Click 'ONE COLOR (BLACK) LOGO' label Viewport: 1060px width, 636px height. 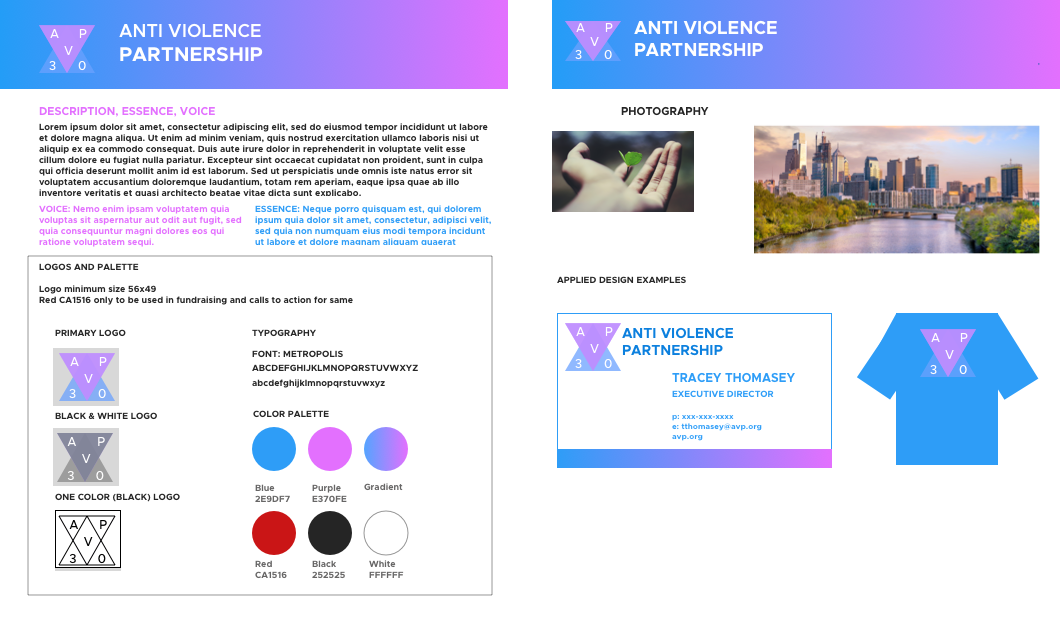coord(118,497)
